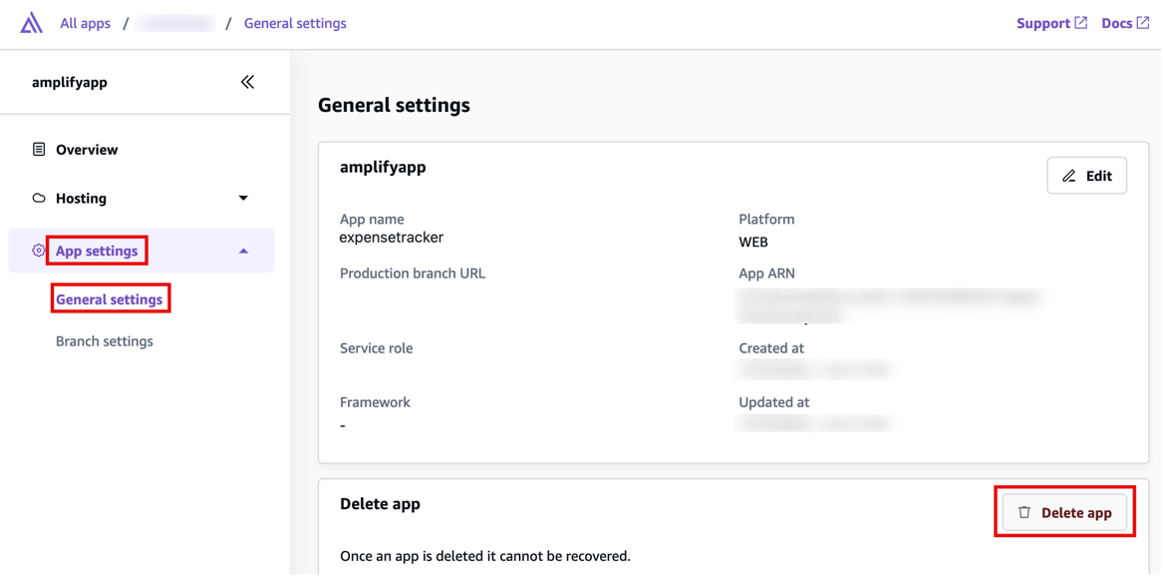Click the Delete app button
The width and height of the screenshot is (1164, 577).
[1065, 512]
